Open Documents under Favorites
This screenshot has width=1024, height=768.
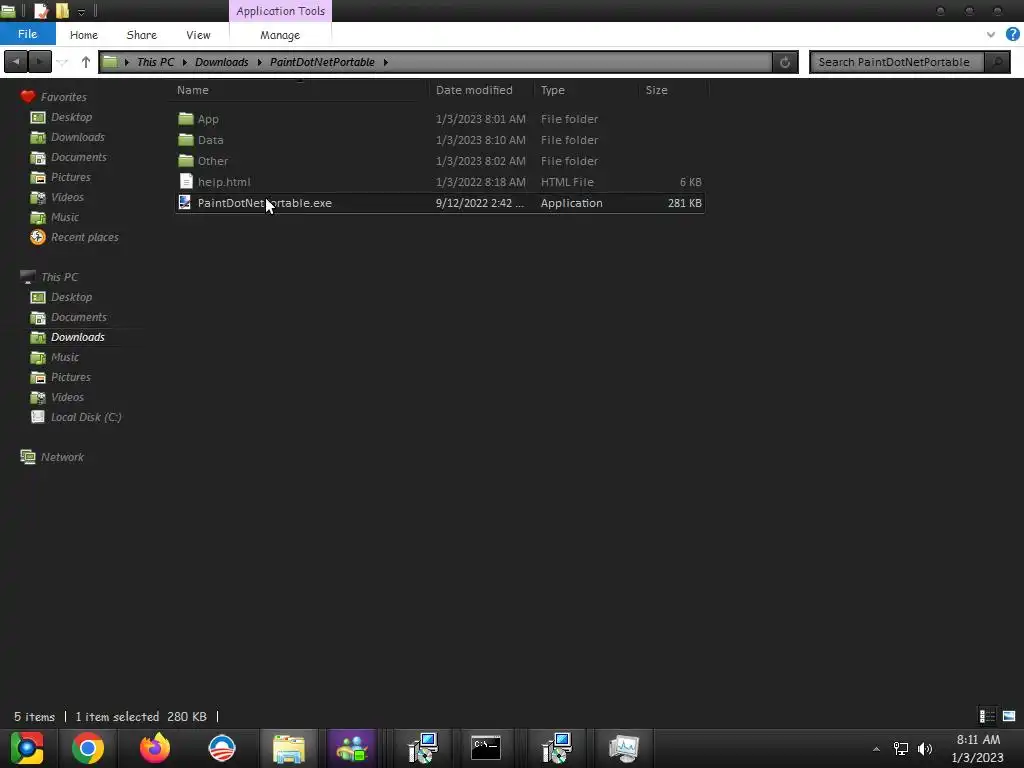(x=69, y=157)
